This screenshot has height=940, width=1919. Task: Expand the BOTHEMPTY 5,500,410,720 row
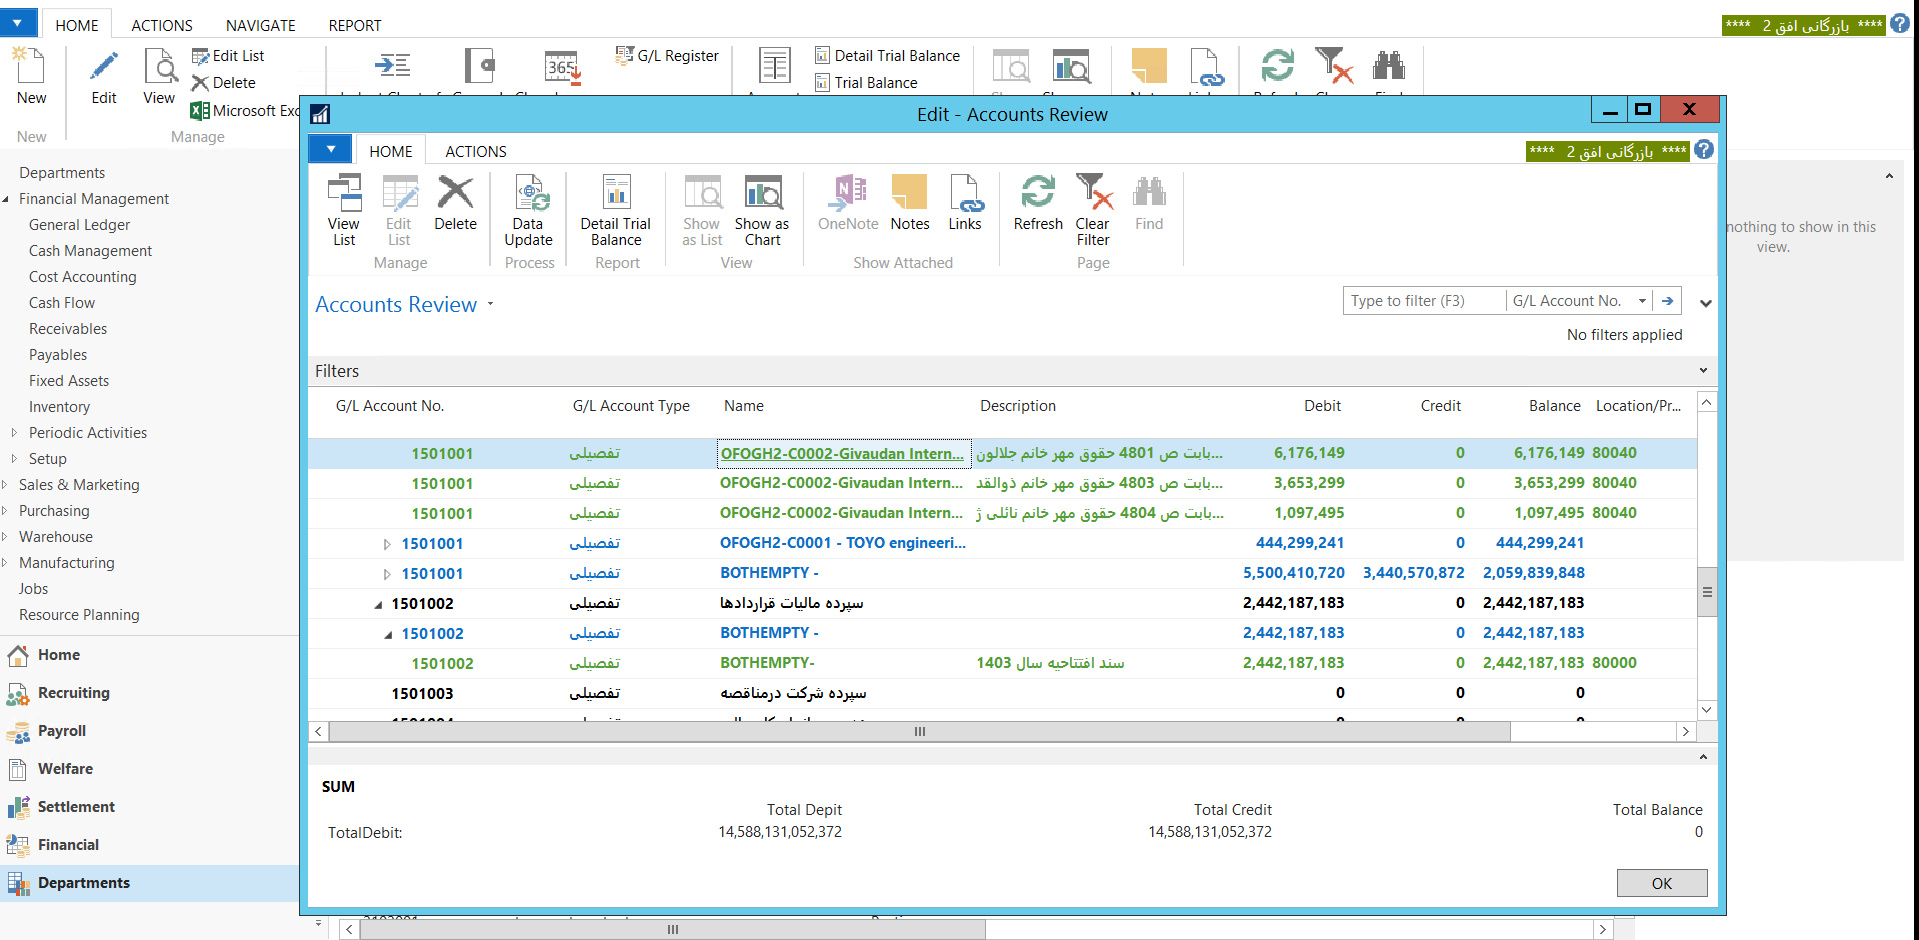coord(387,574)
